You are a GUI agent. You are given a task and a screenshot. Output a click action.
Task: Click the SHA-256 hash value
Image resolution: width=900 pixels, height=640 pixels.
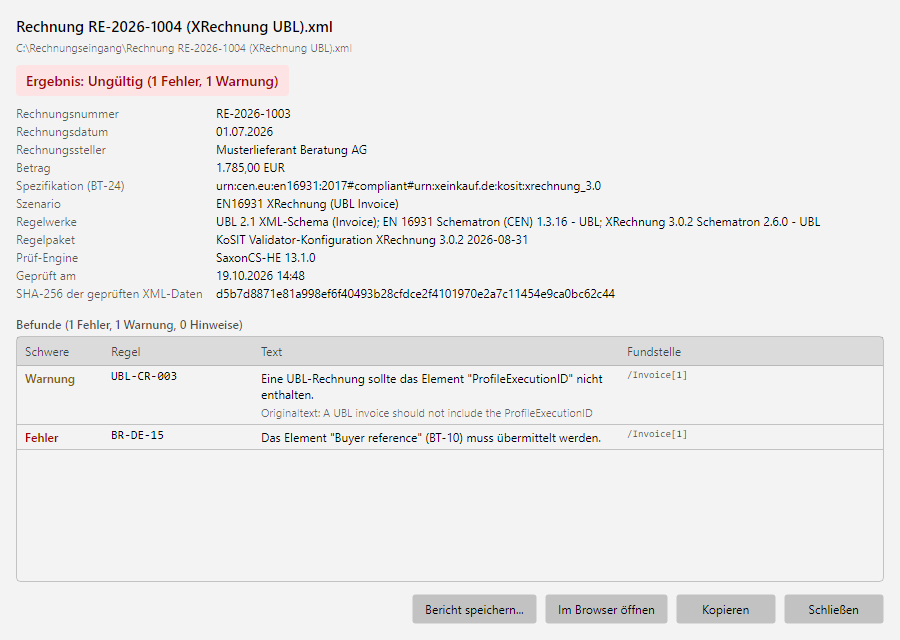click(415, 294)
